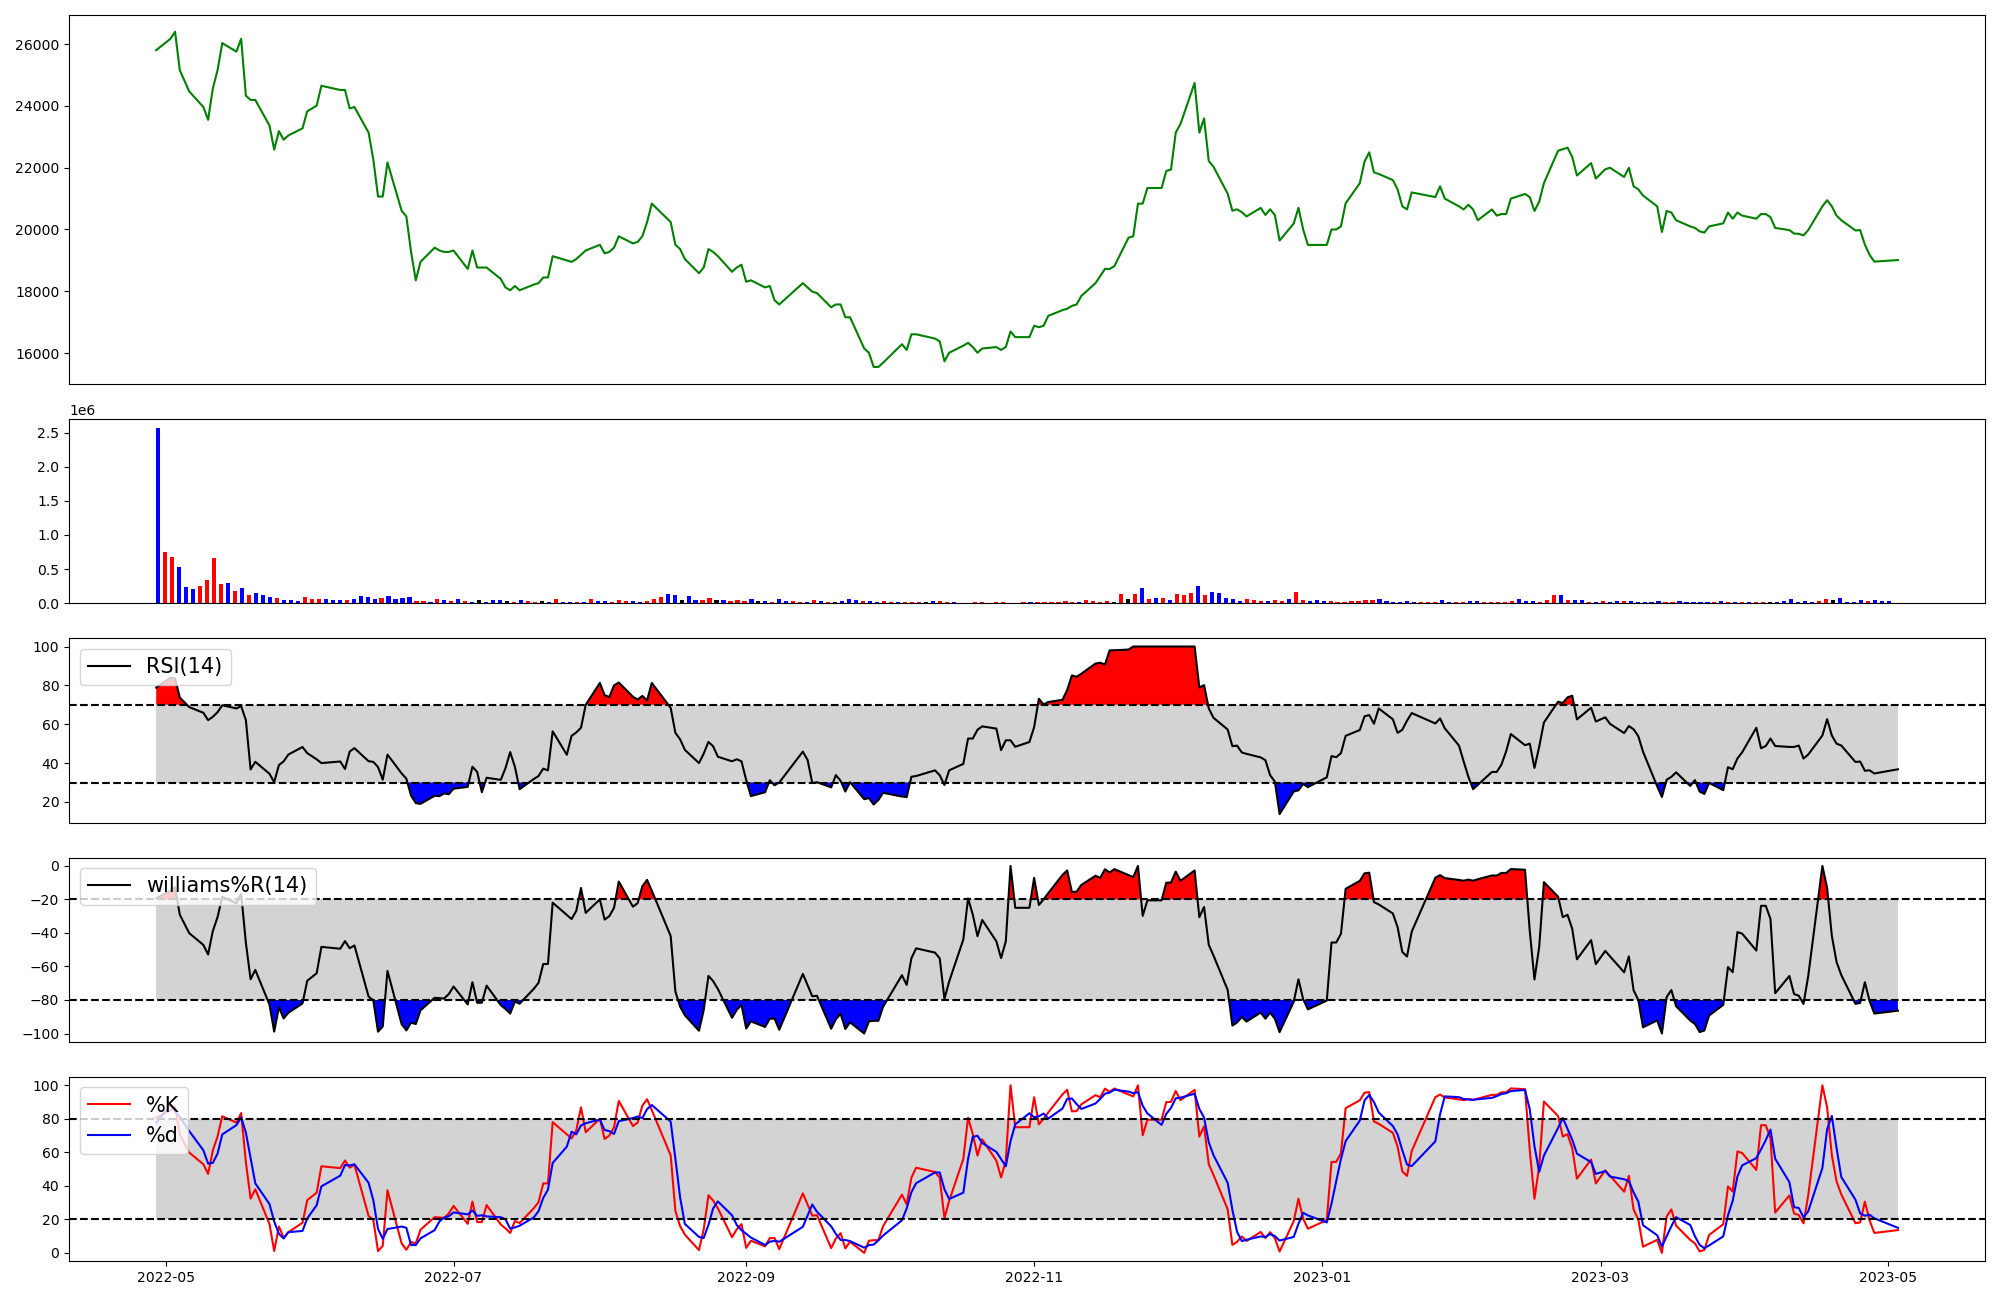The width and height of the screenshot is (2000, 1300).
Task: Click the 2023-01 date tick label
Action: click(x=1323, y=1277)
